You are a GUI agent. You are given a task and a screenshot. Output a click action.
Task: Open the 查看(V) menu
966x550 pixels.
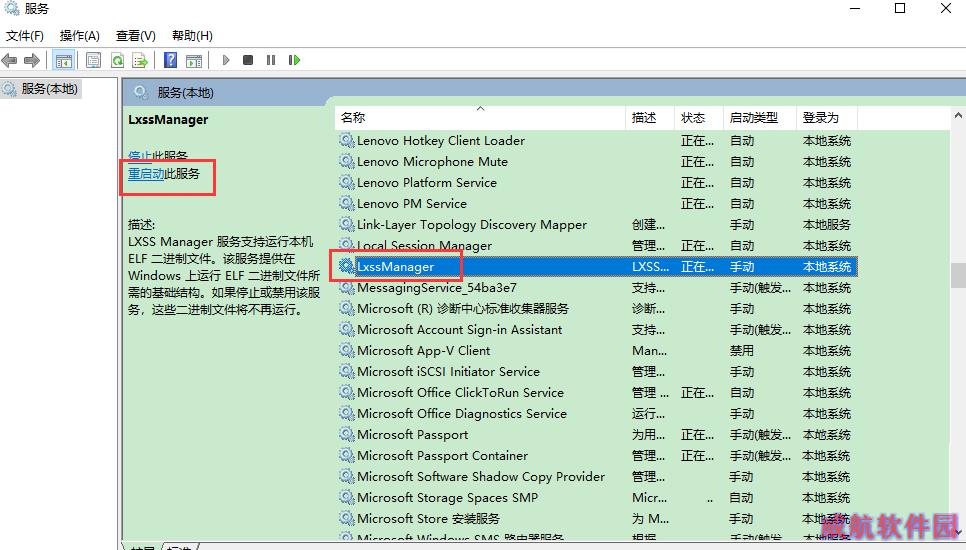(x=136, y=36)
